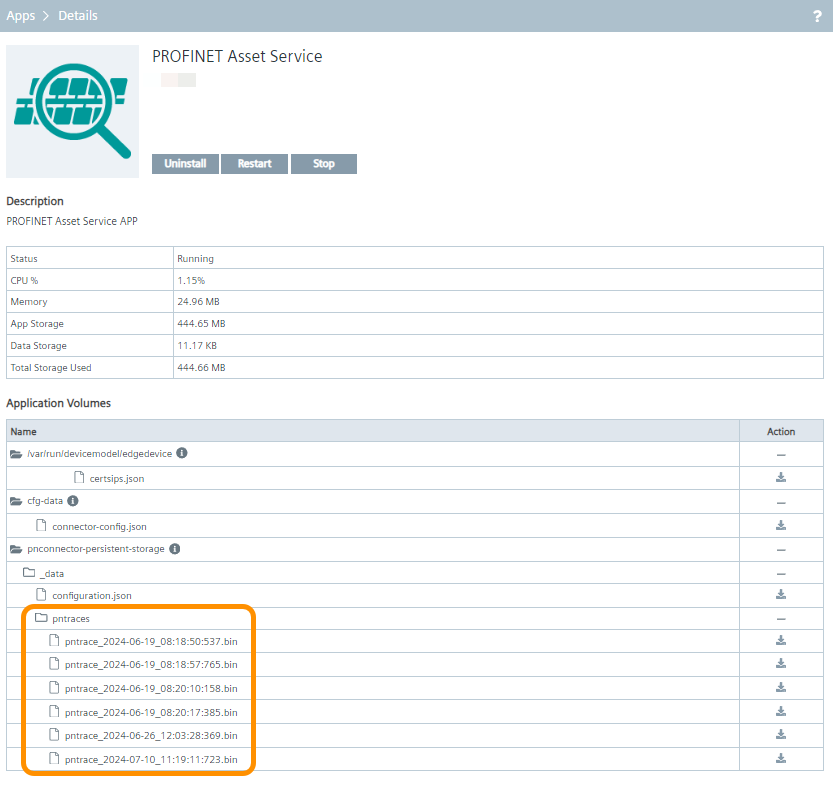Expand the pntraces folder
The image size is (833, 788).
41,617
